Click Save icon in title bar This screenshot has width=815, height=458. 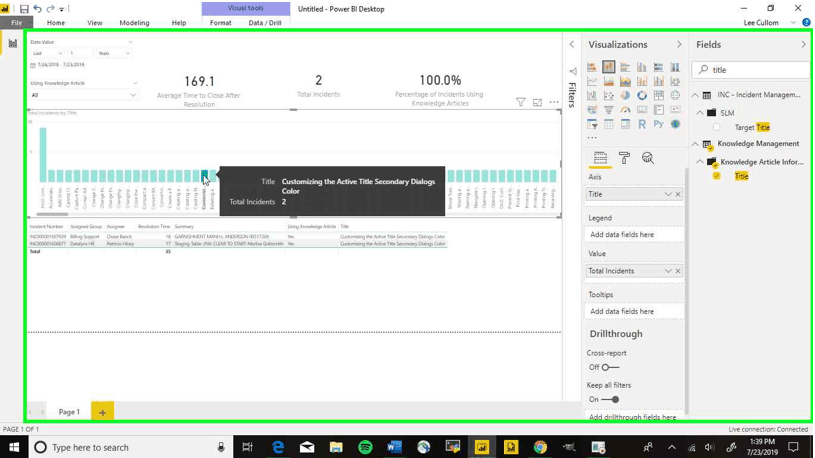[x=24, y=9]
